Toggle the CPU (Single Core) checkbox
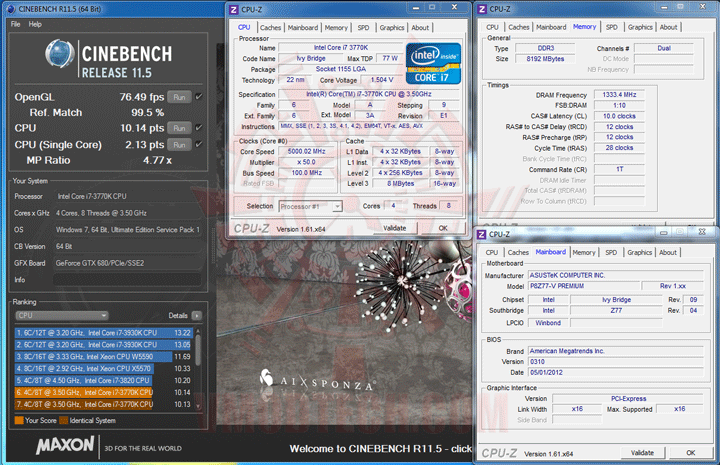The width and height of the screenshot is (720, 465). [199, 144]
